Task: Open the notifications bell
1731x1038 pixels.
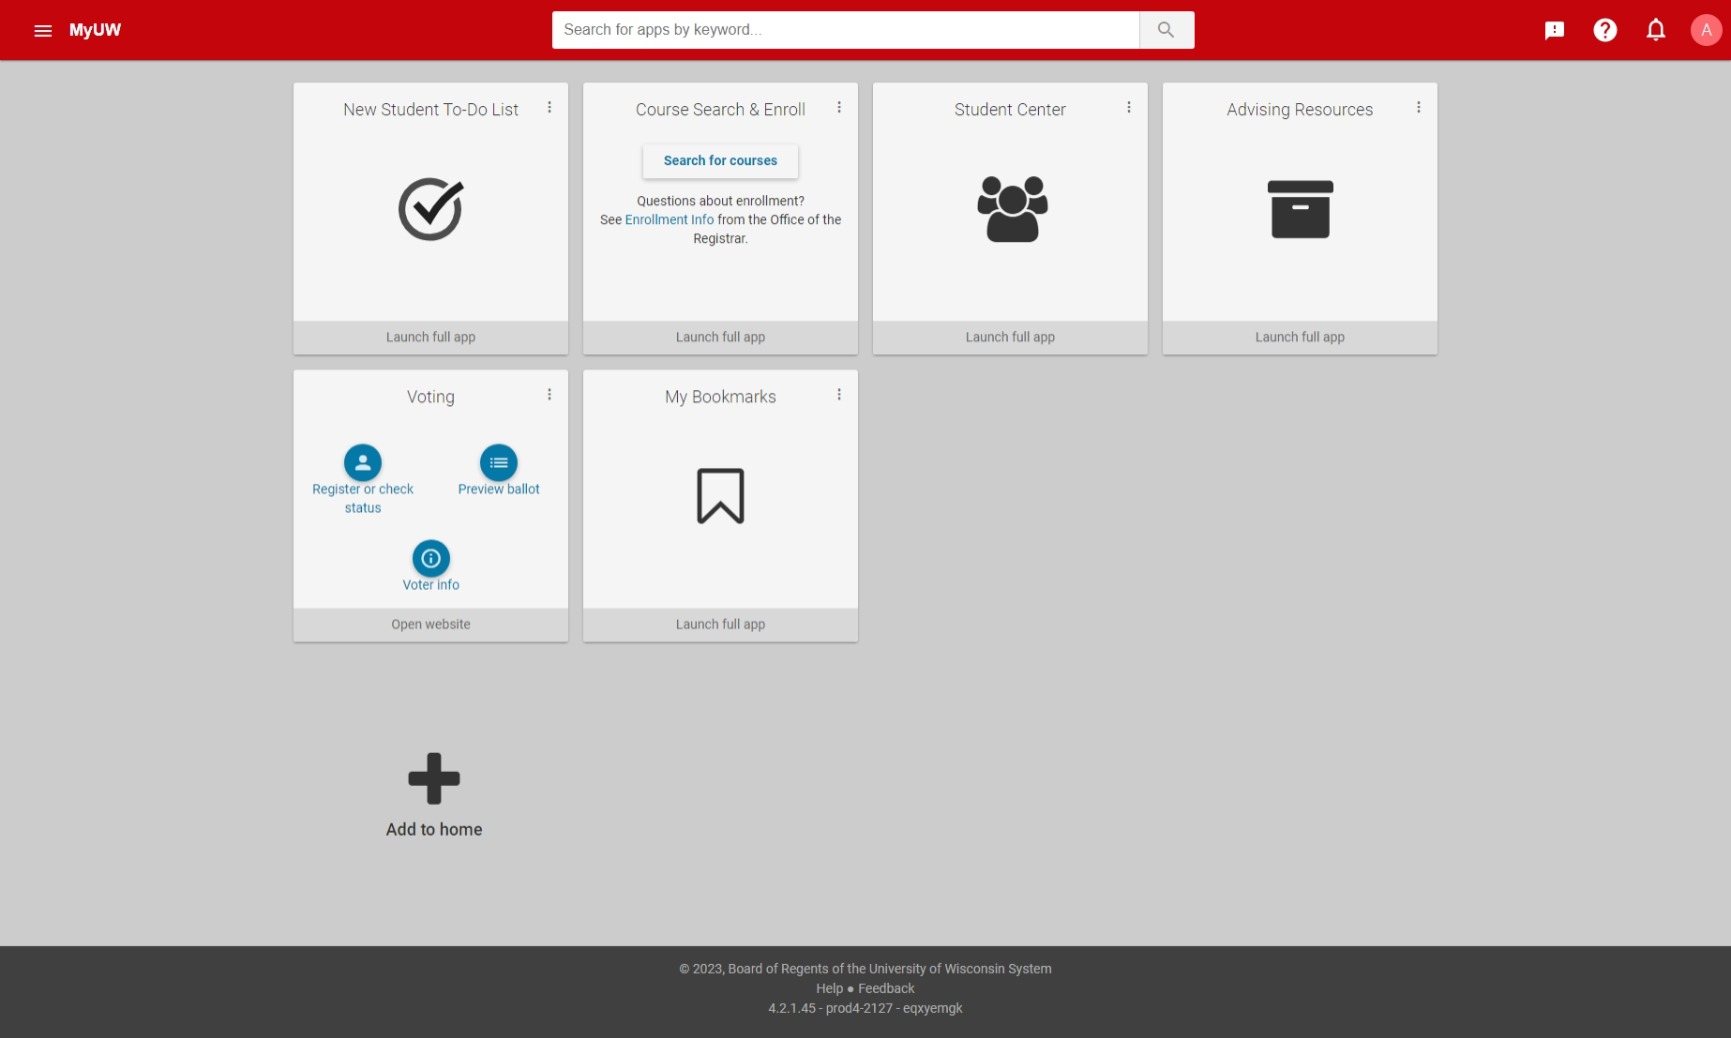Action: click(1656, 30)
